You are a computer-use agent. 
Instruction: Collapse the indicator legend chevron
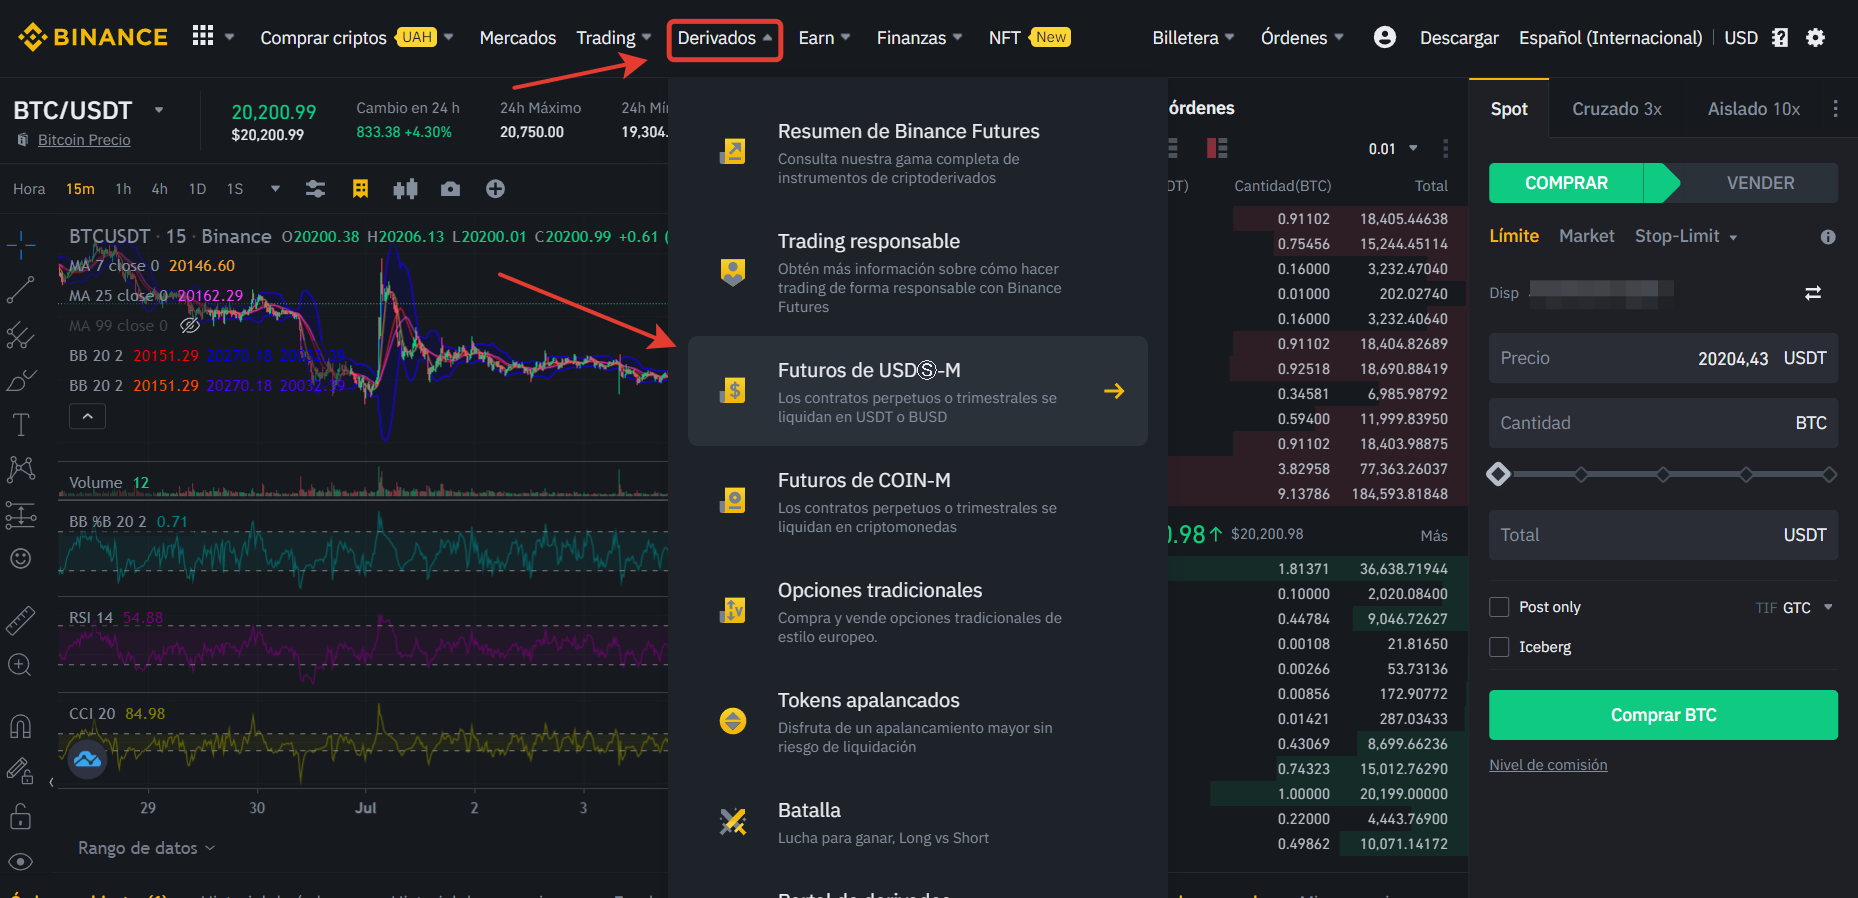87,416
